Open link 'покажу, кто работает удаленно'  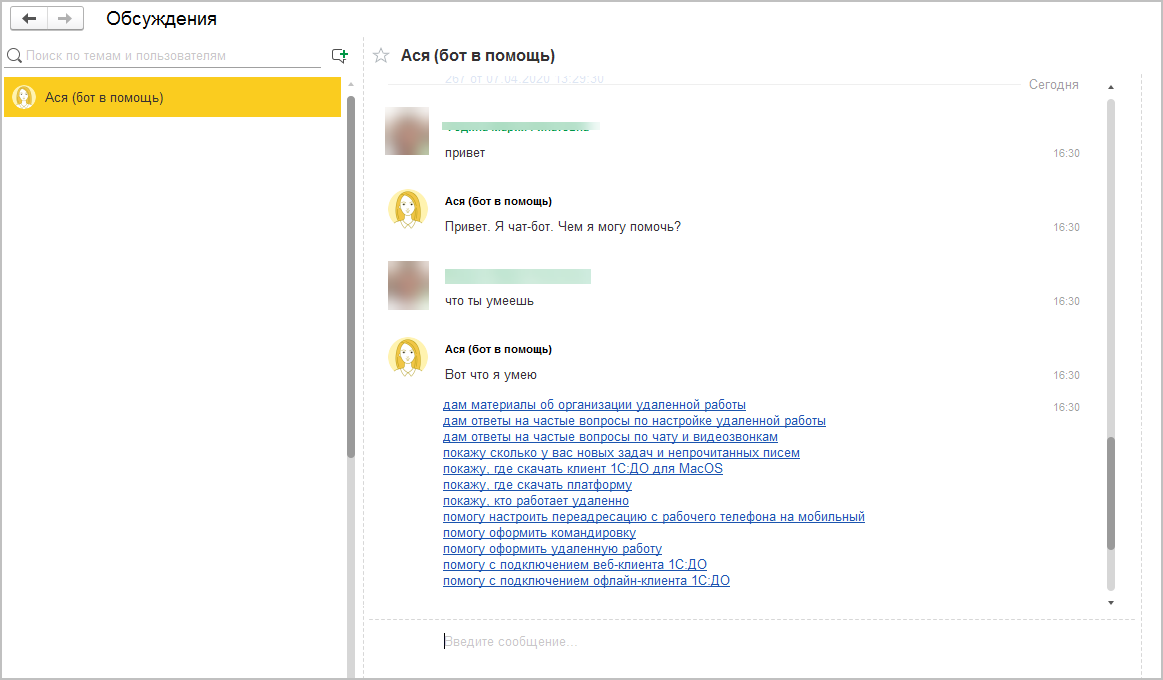pyautogui.click(x=536, y=501)
